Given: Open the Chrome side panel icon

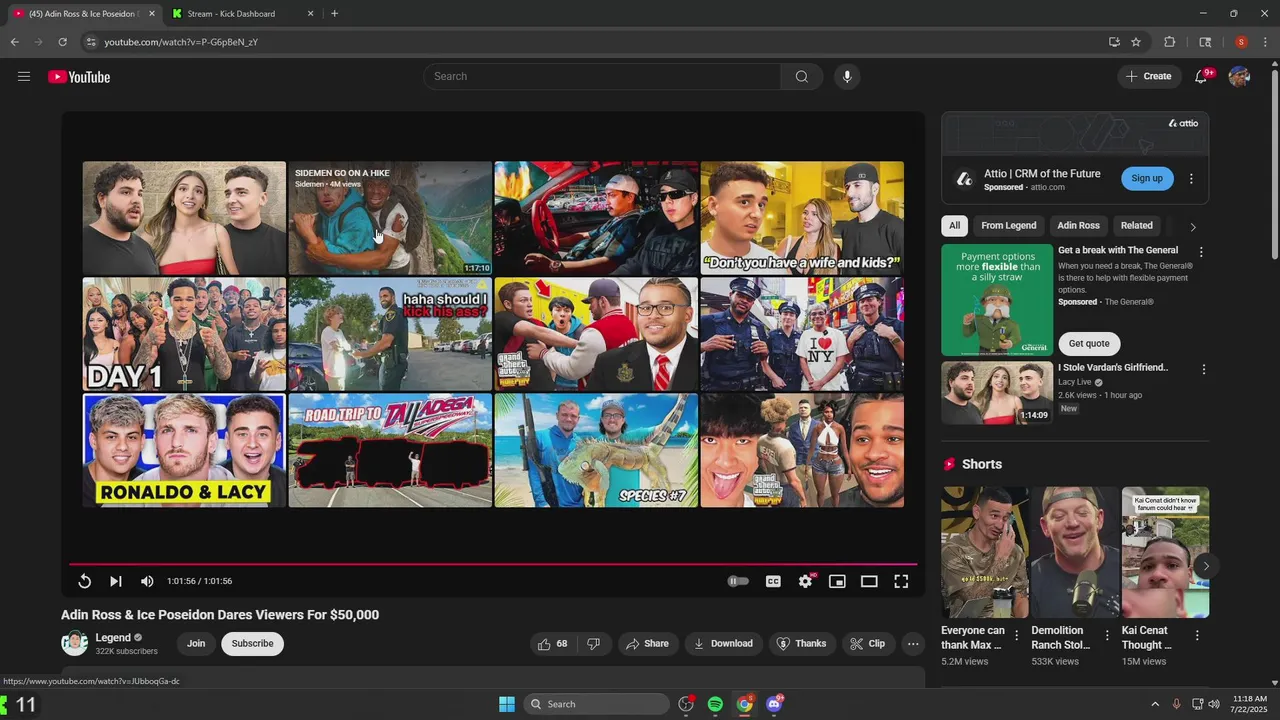Looking at the screenshot, I should (x=1205, y=42).
